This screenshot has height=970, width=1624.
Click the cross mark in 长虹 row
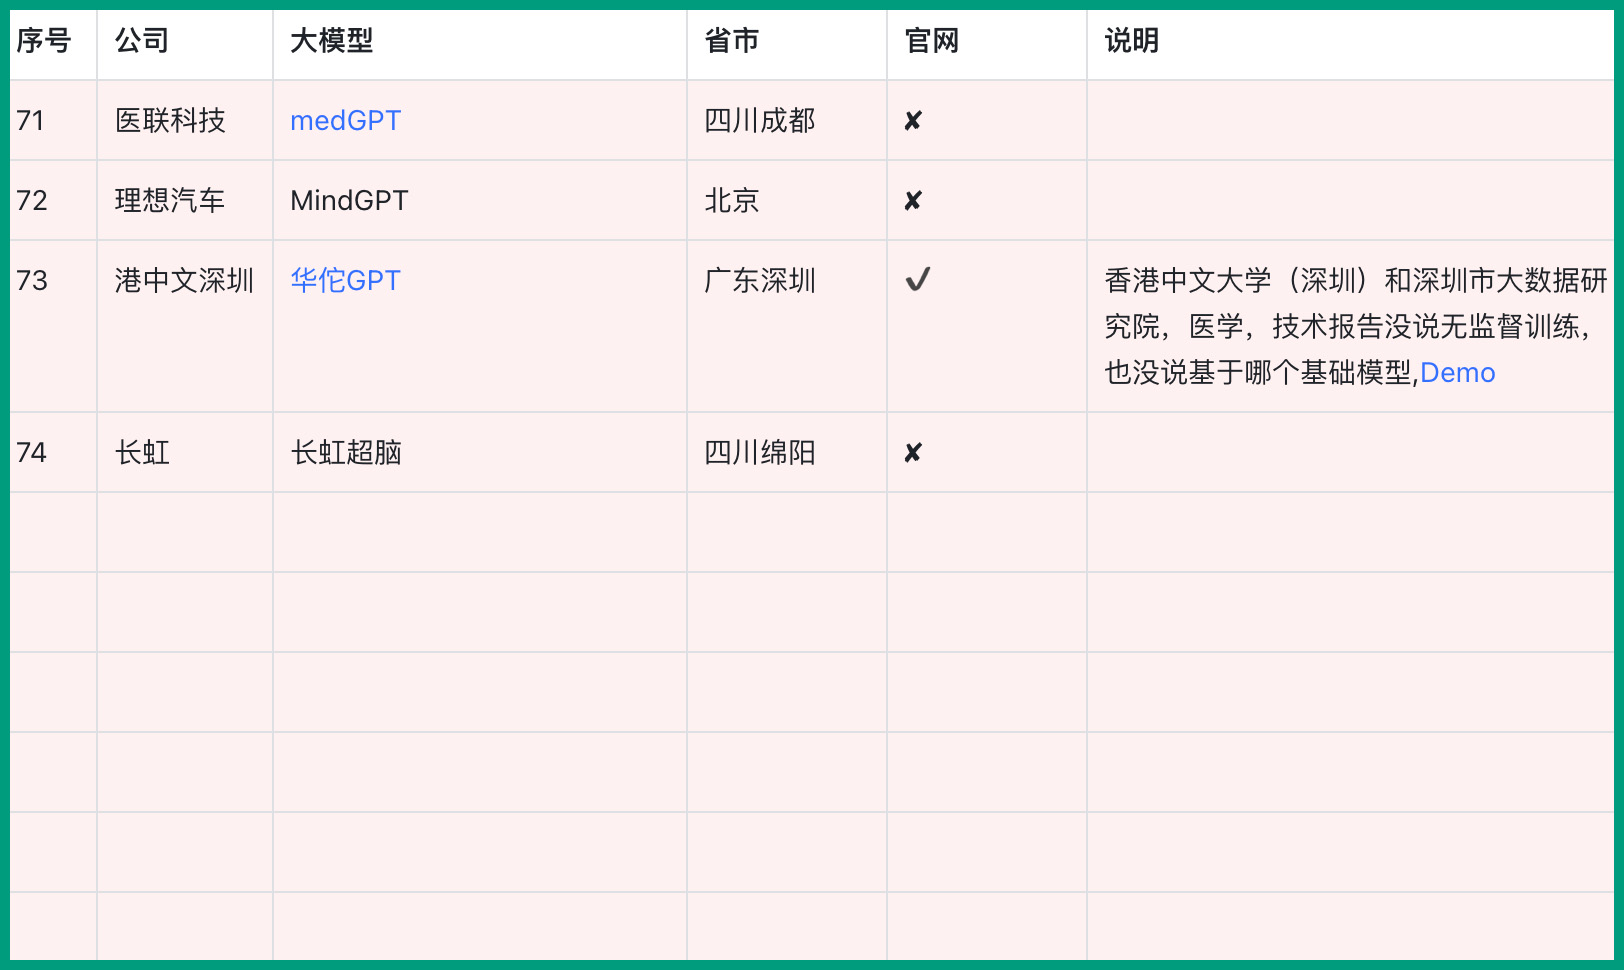[x=912, y=453]
